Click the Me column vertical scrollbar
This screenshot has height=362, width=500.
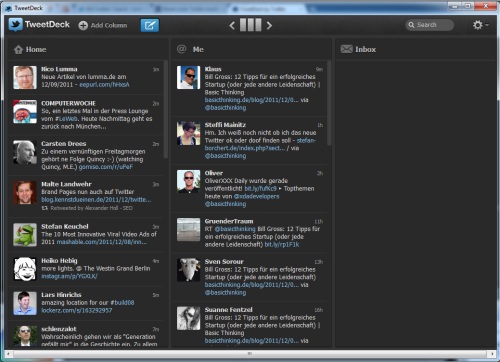[329, 103]
